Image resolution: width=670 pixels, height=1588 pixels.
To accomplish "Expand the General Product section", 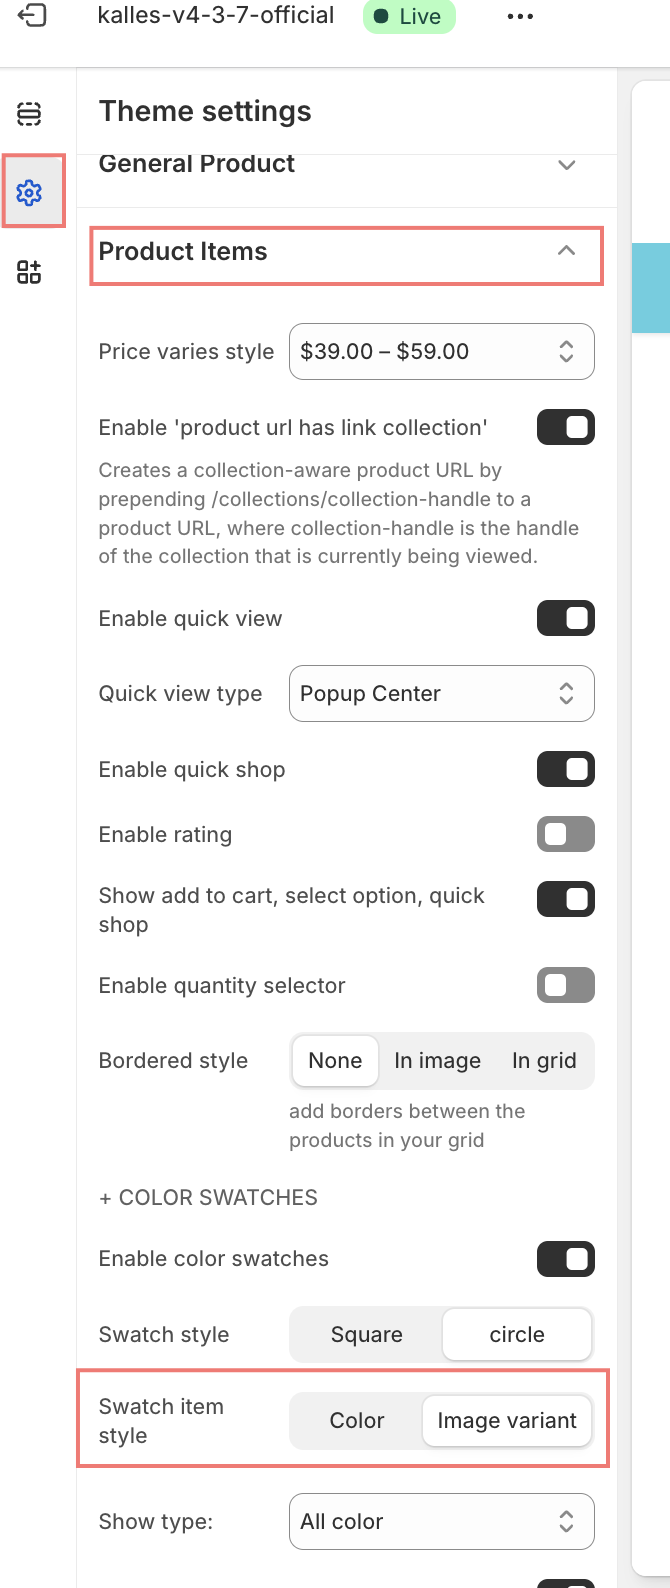I will 566,165.
